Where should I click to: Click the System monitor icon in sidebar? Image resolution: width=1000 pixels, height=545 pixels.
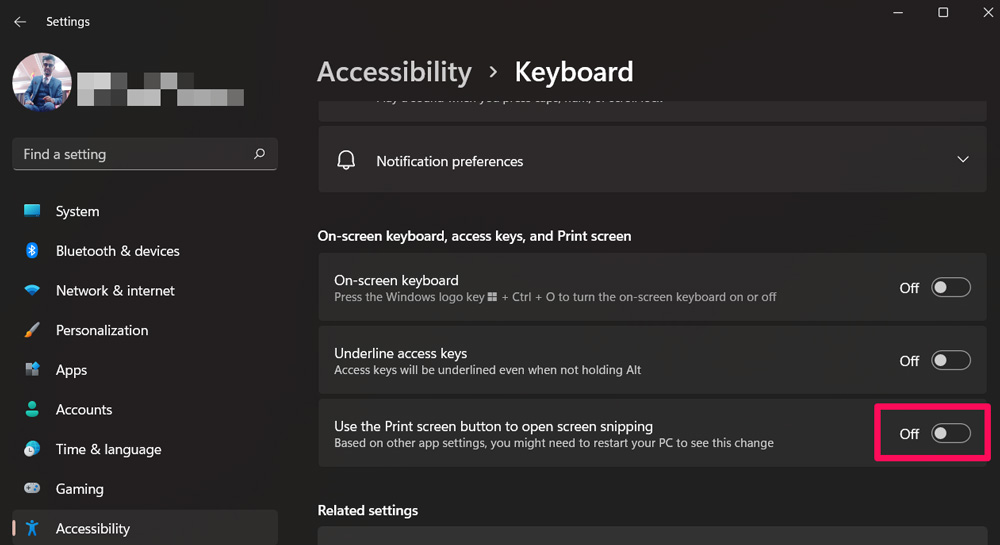(x=32, y=211)
